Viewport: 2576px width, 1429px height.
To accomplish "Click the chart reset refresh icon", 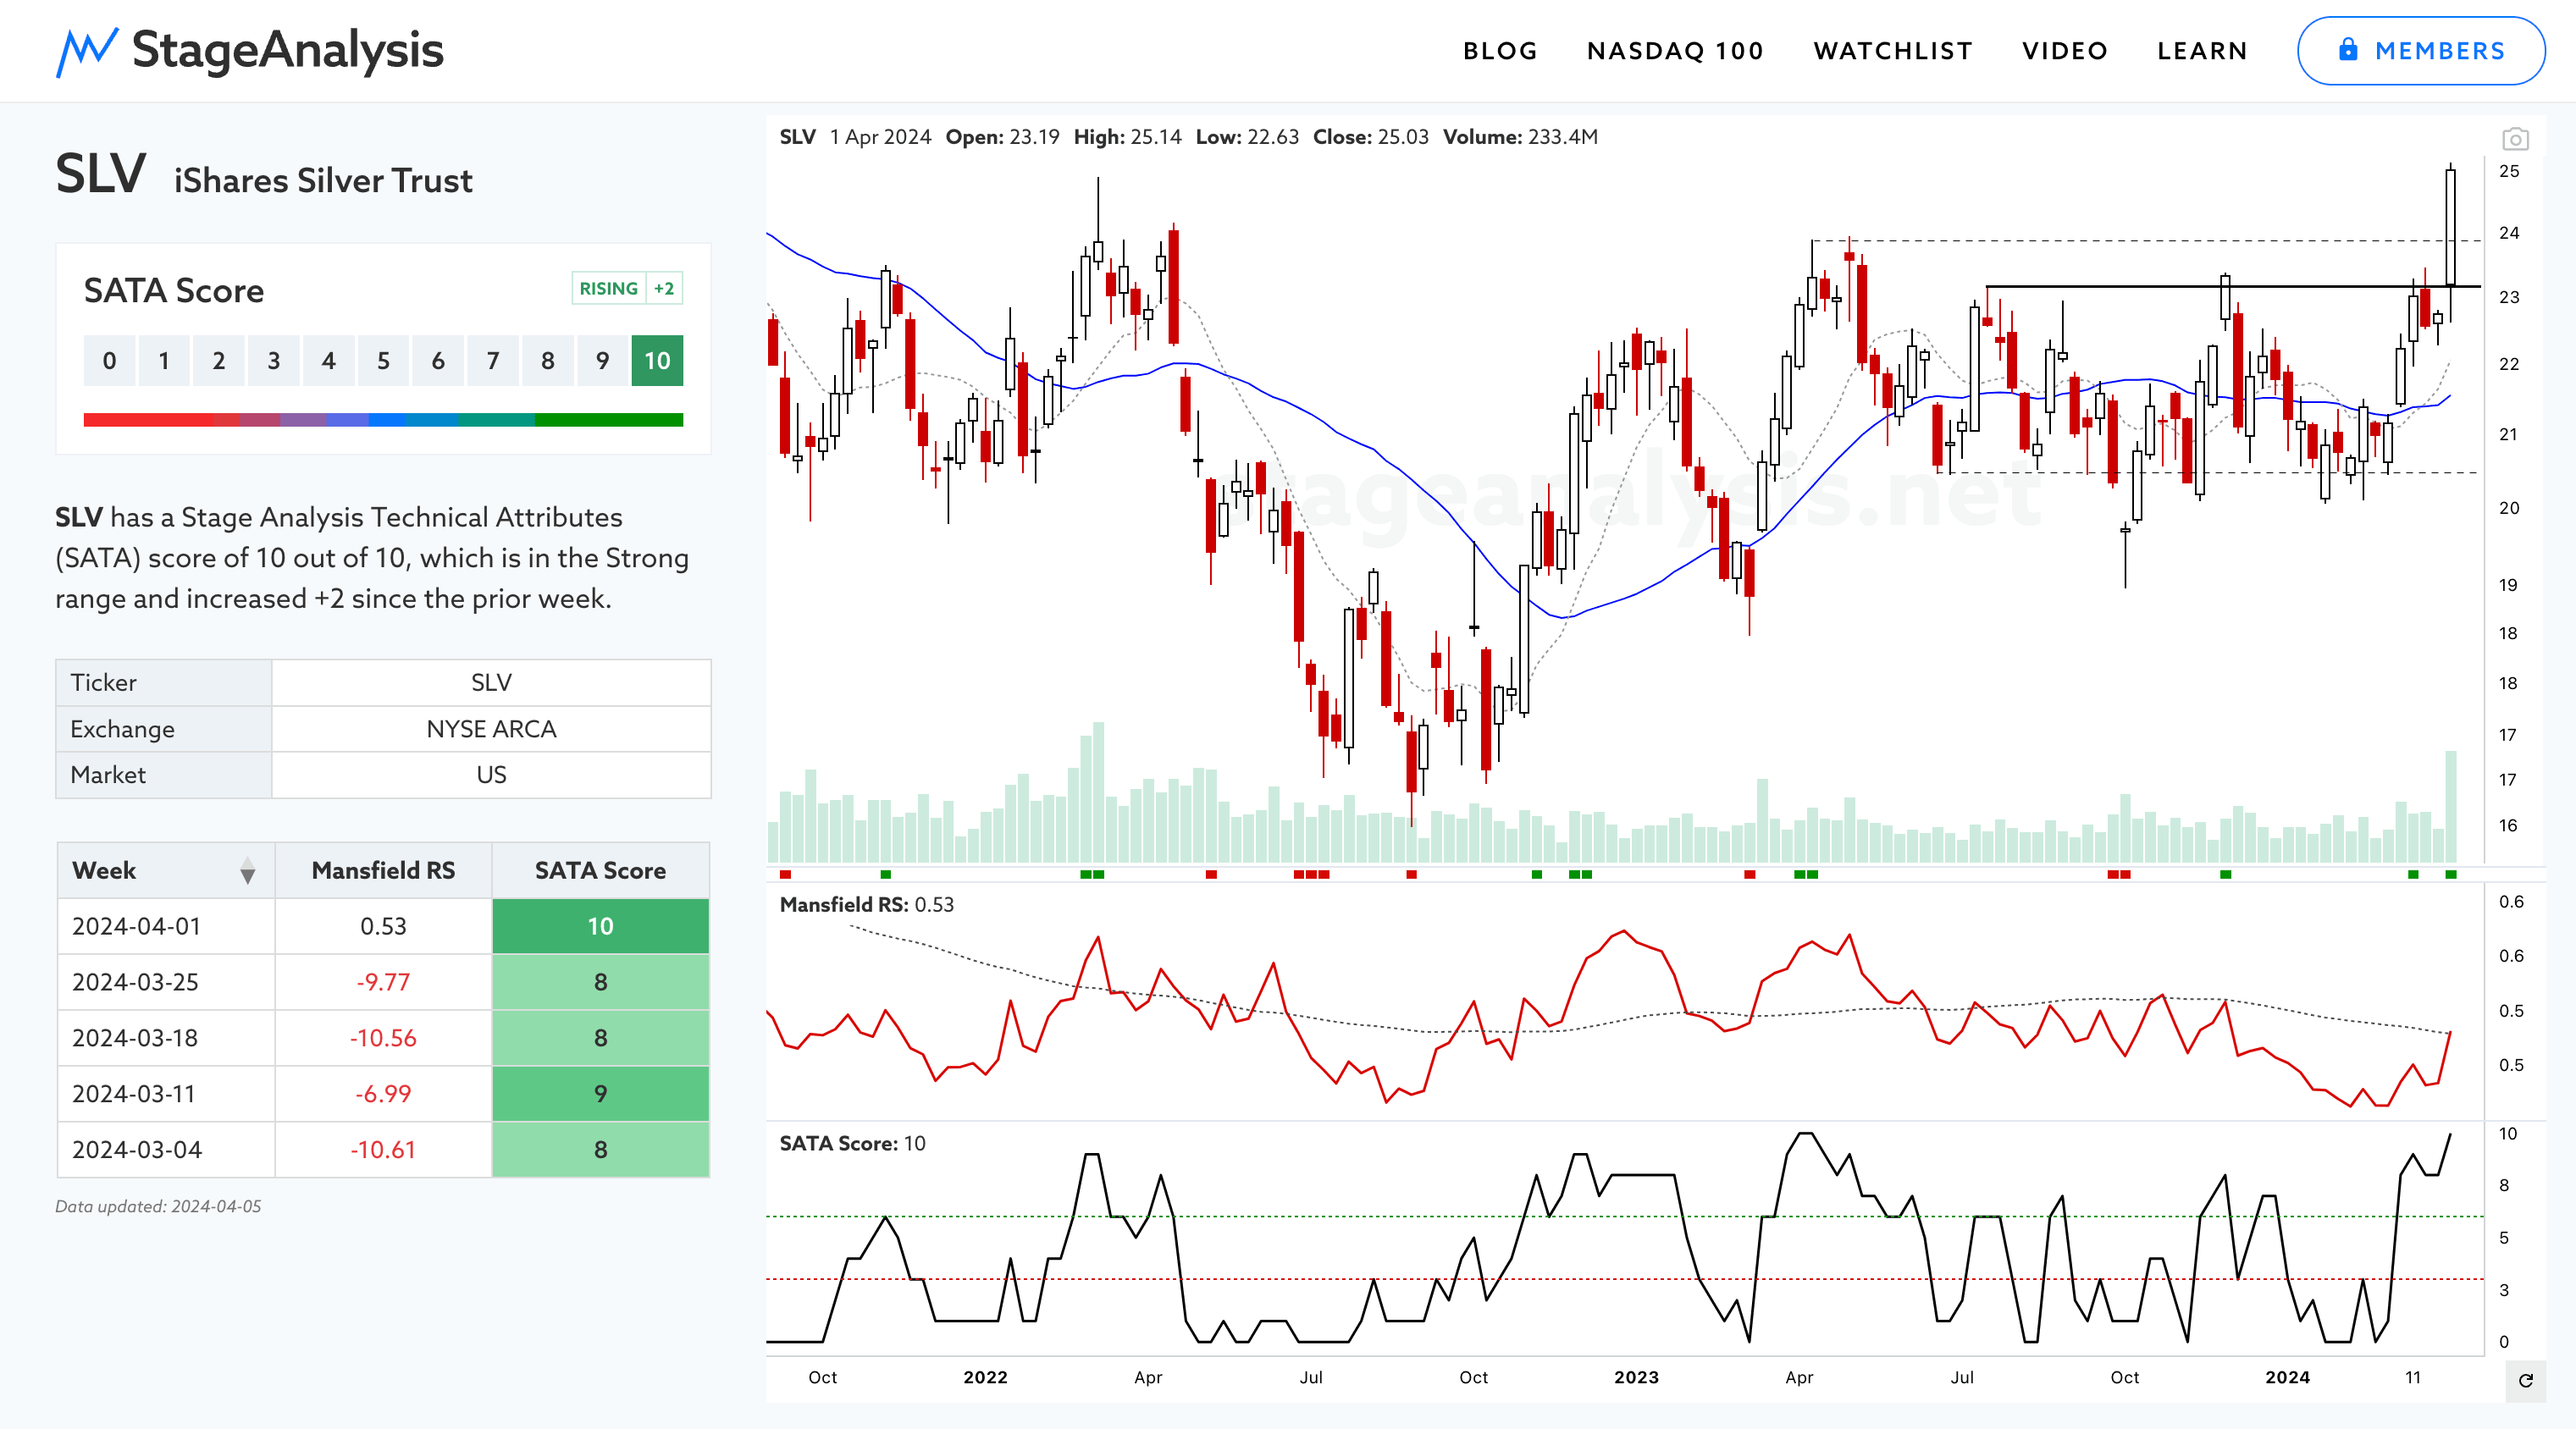I will pyautogui.click(x=2525, y=1380).
